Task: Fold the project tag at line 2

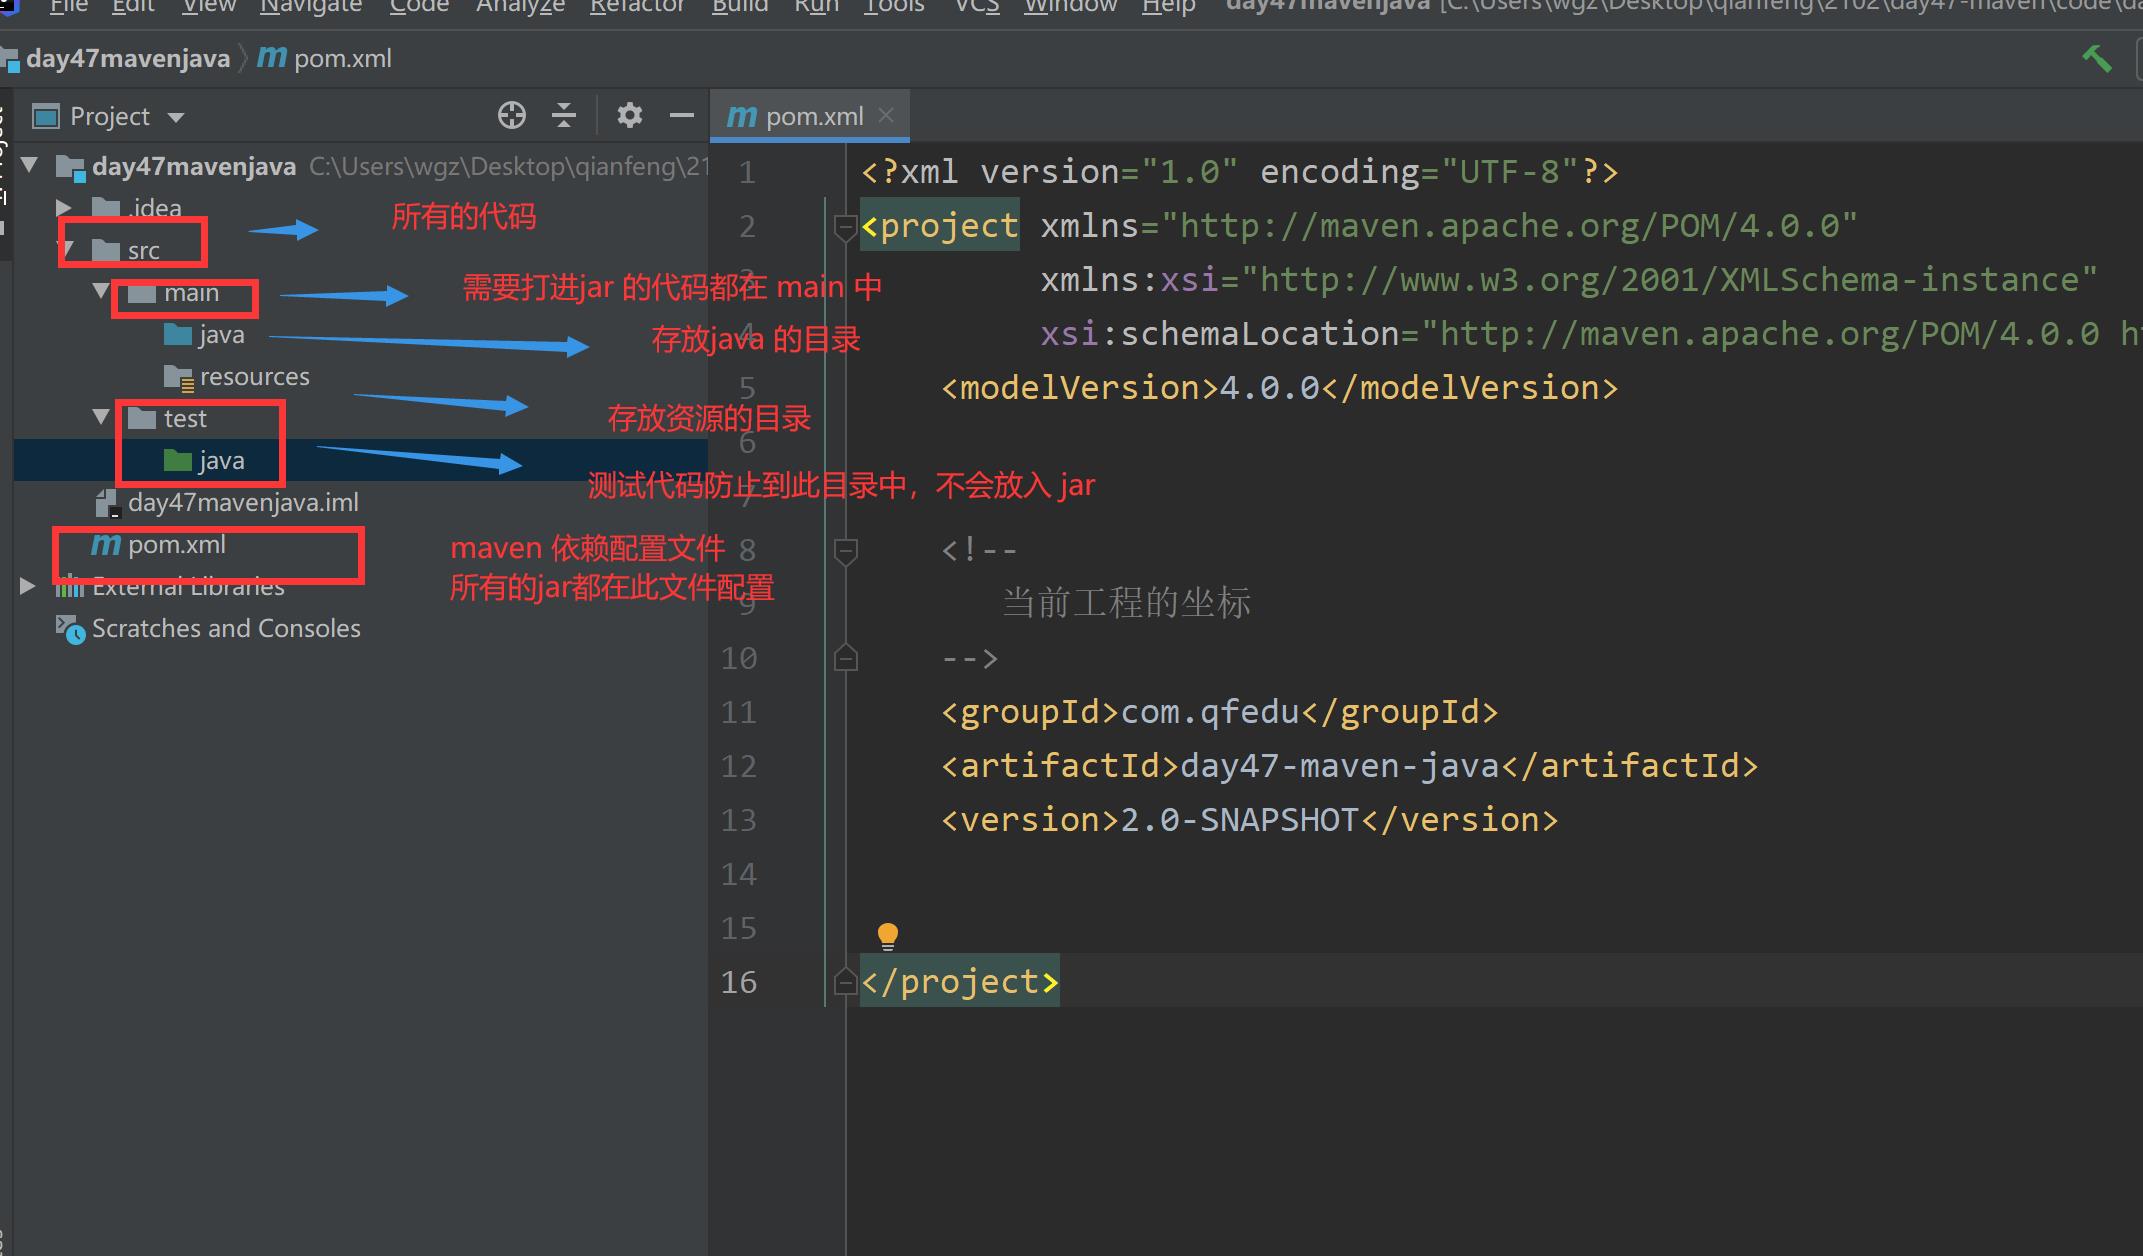Action: coord(846,227)
